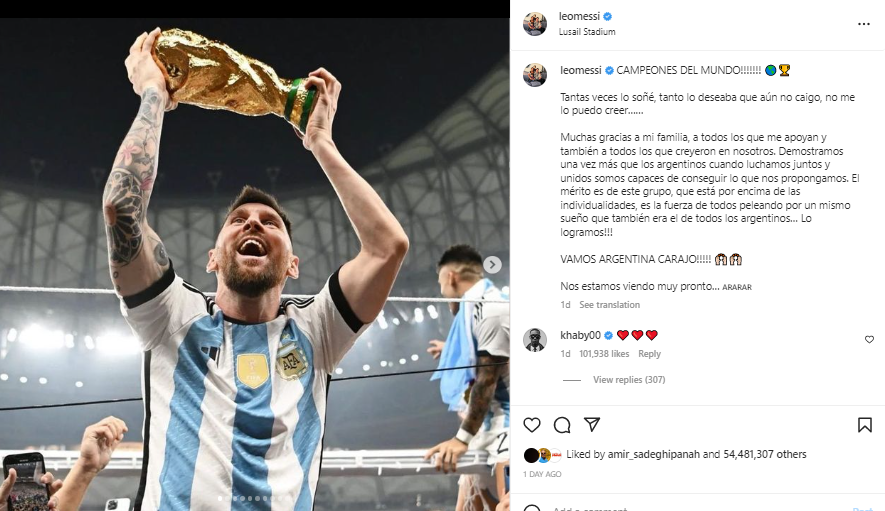The width and height of the screenshot is (885, 511).
Task: Open khaby00's profile avatar
Action: click(x=535, y=340)
